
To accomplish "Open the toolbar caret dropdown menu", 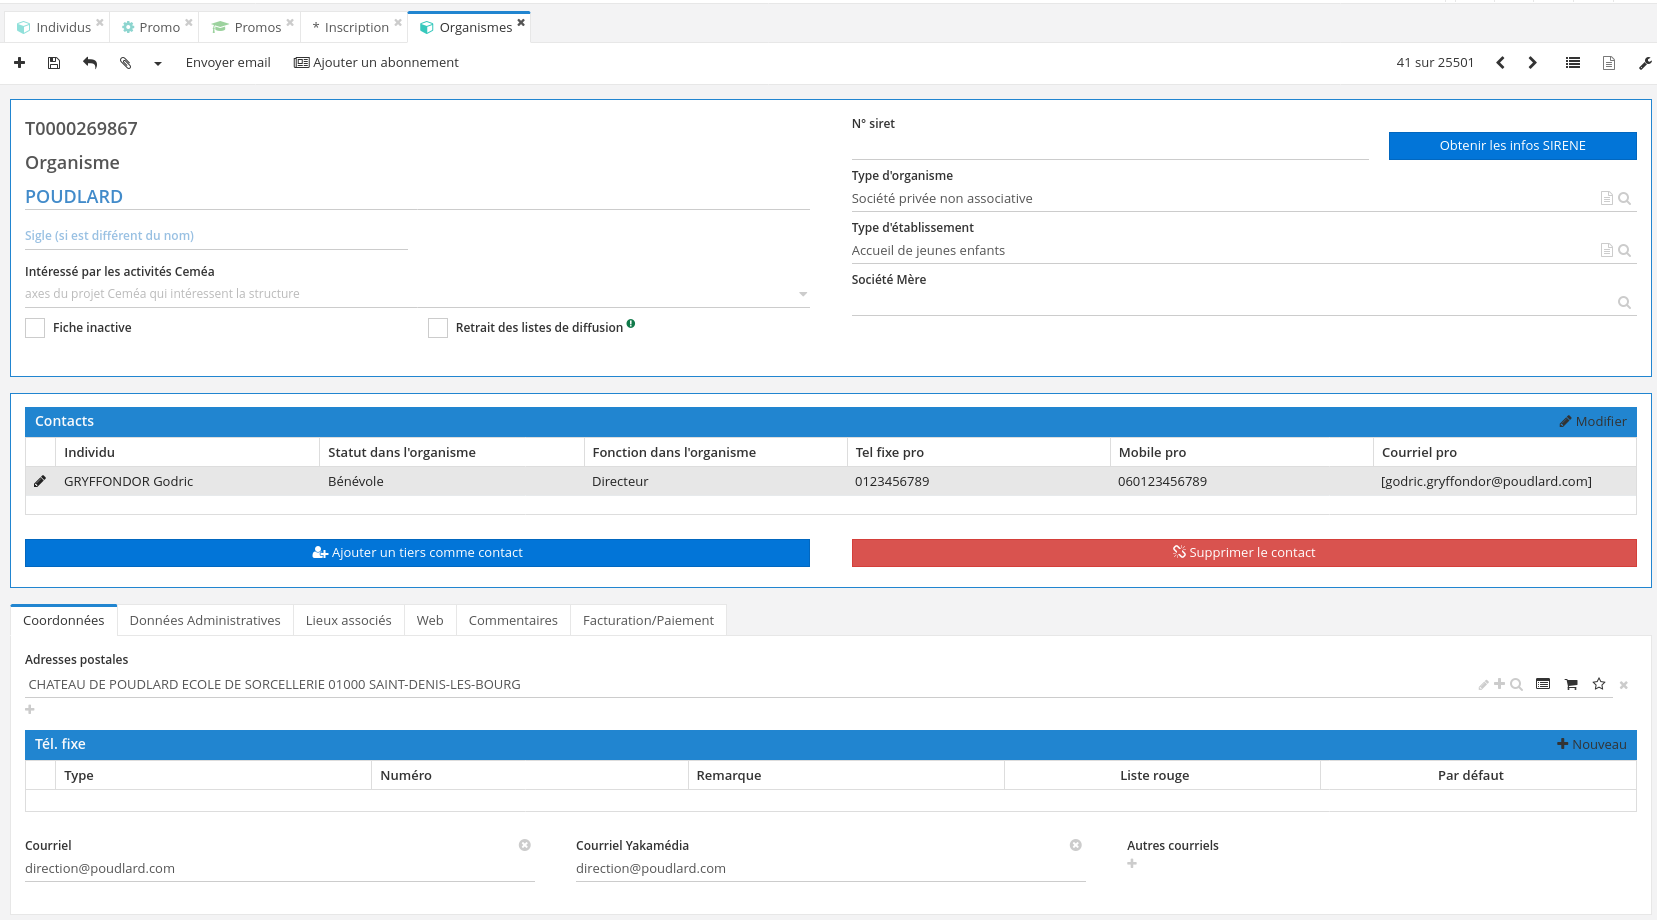I will tap(158, 64).
